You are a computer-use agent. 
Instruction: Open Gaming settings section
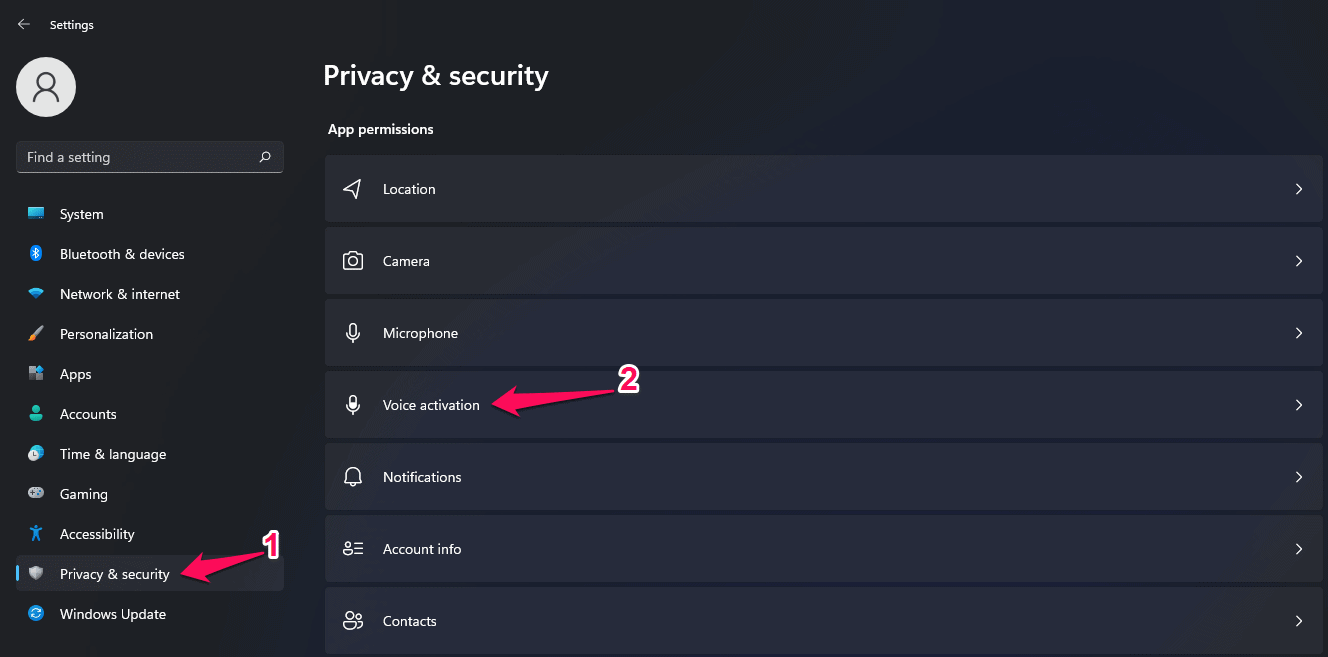tap(83, 494)
